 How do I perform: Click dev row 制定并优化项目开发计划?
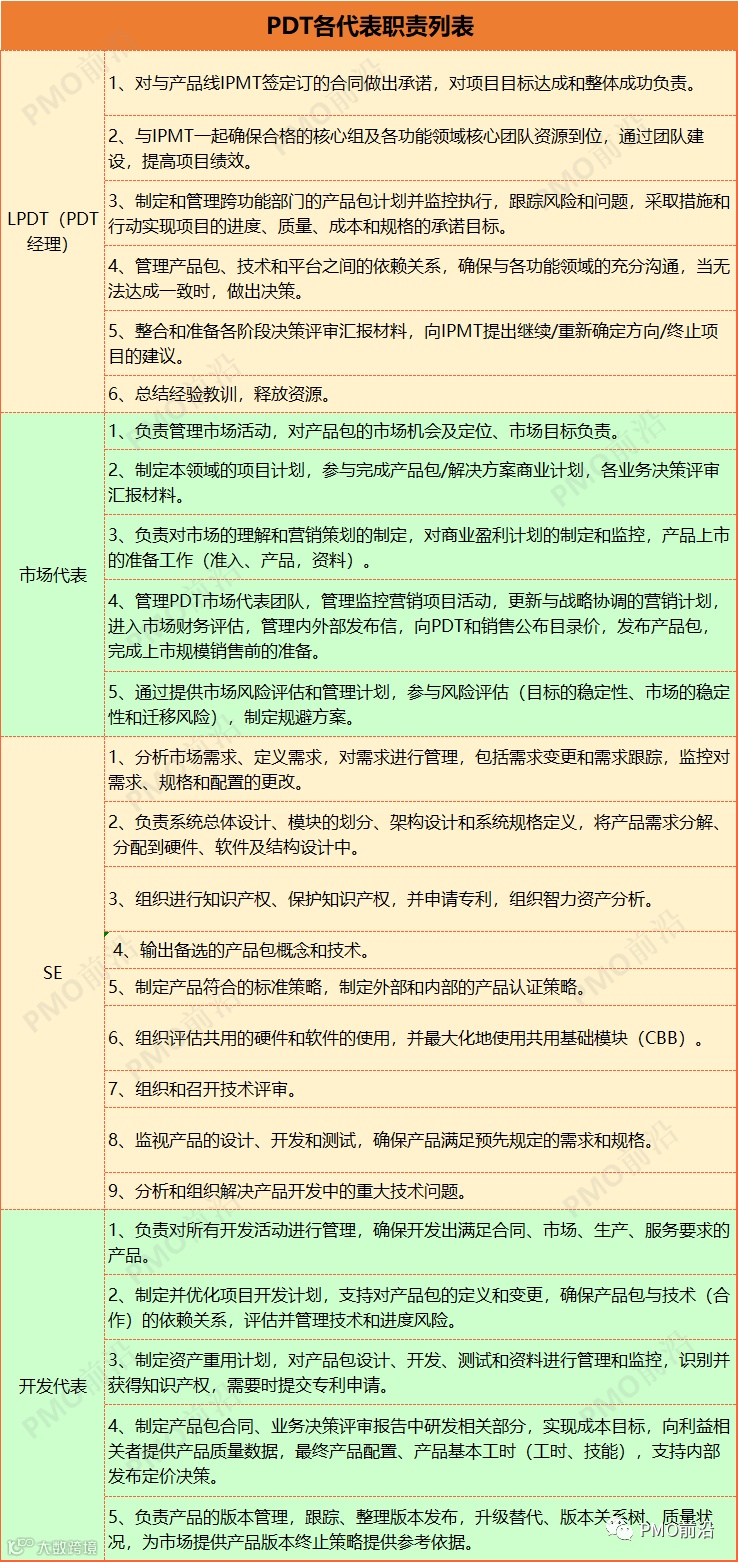(x=420, y=1307)
